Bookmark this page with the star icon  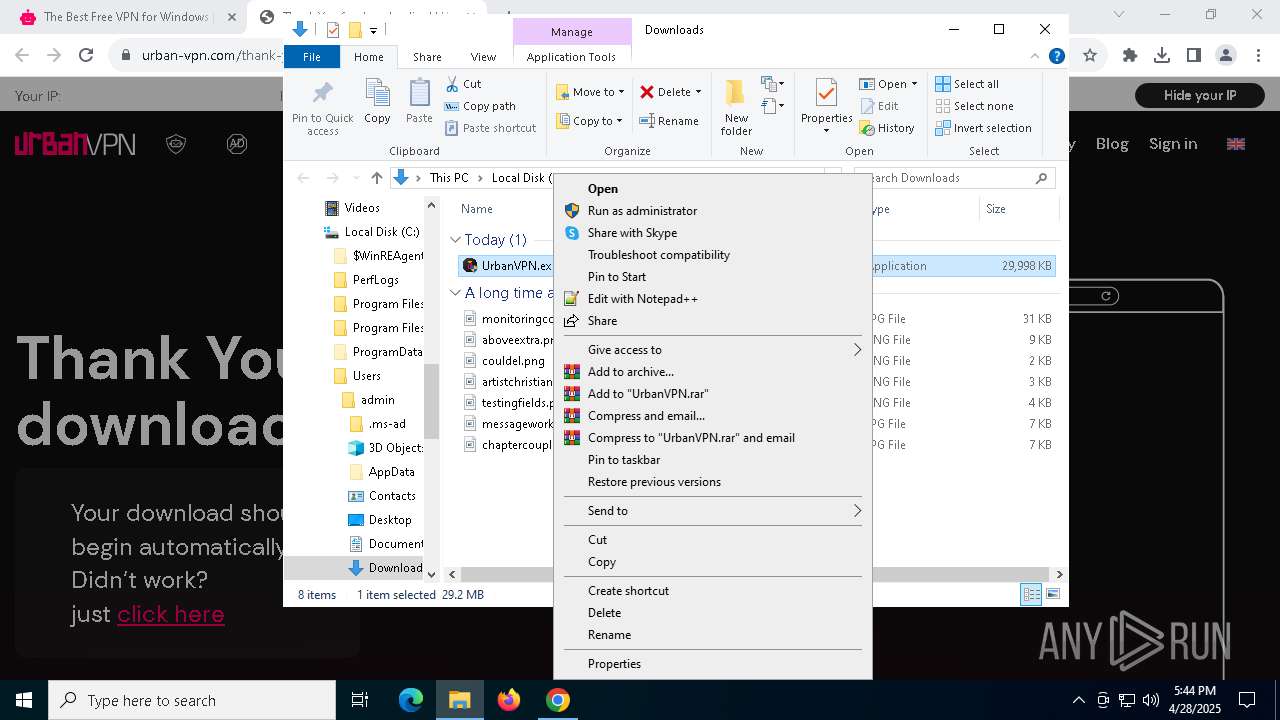click(x=1090, y=56)
